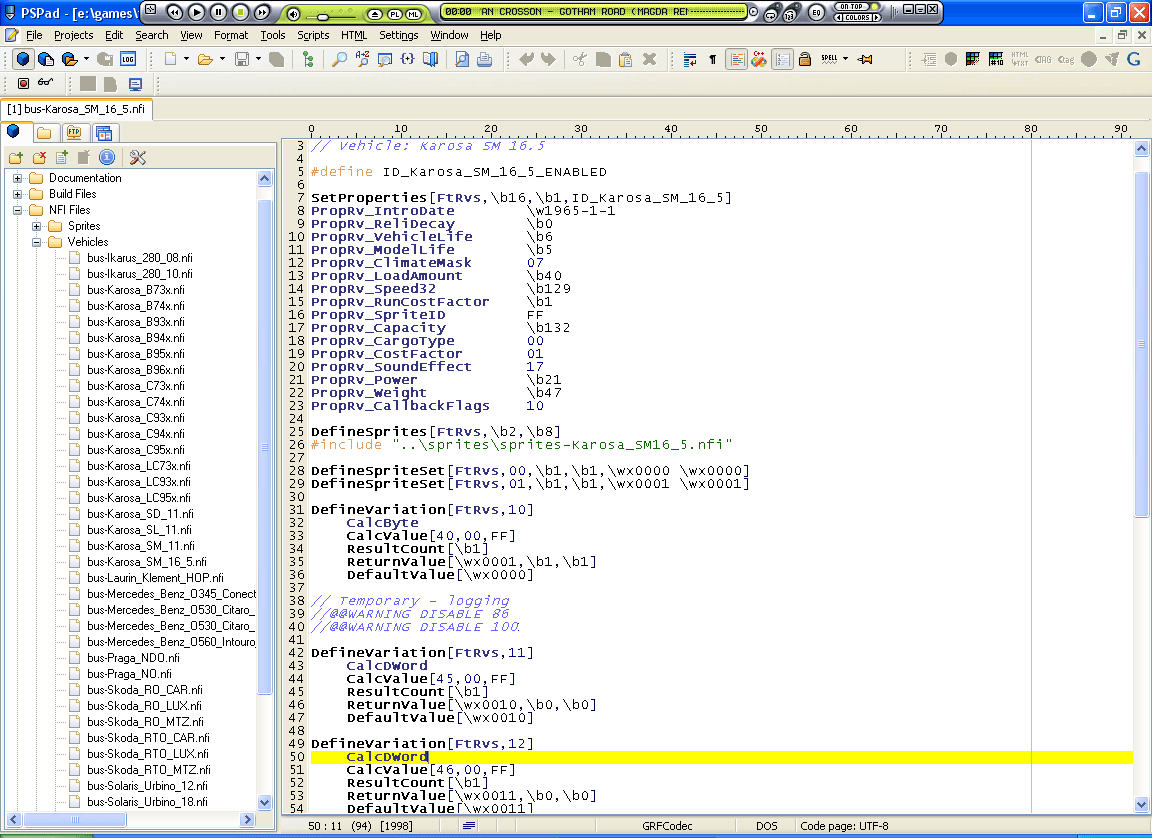Click the Paste clipboard icon

[x=626, y=59]
